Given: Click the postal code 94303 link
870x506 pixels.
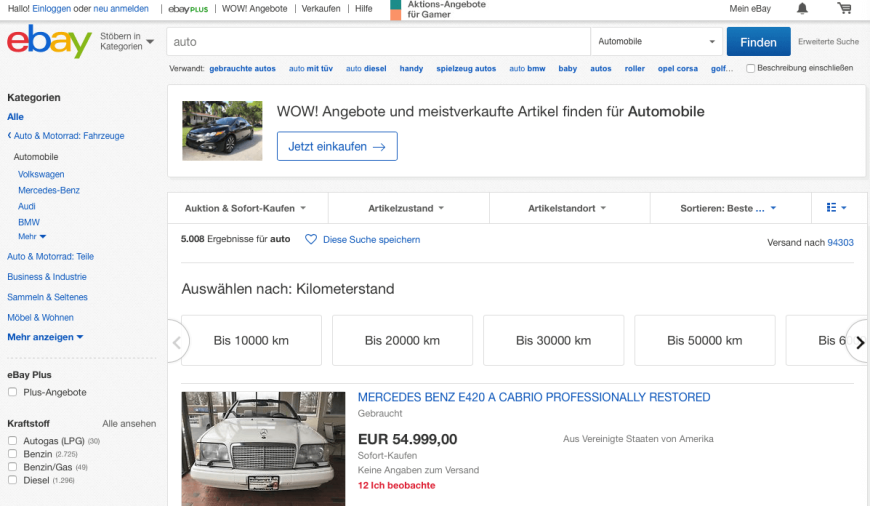Looking at the screenshot, I should coord(841,242).
